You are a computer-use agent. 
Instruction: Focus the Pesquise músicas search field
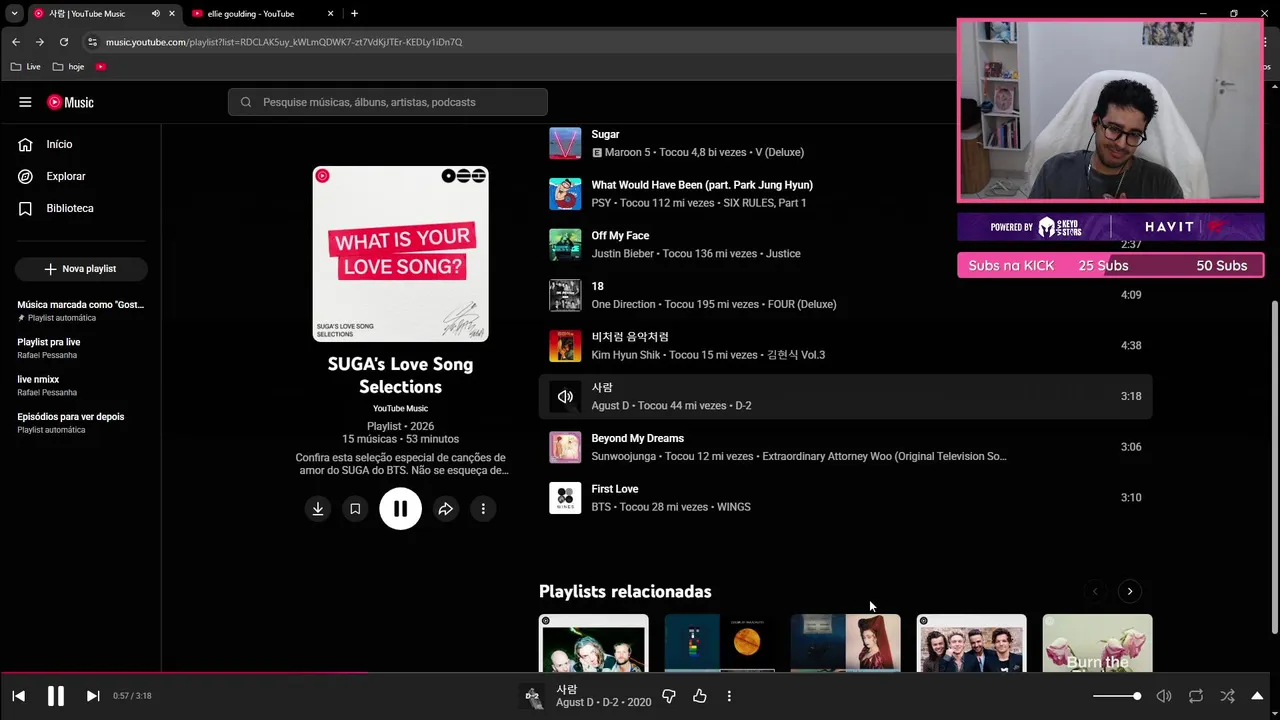pyautogui.click(x=388, y=102)
